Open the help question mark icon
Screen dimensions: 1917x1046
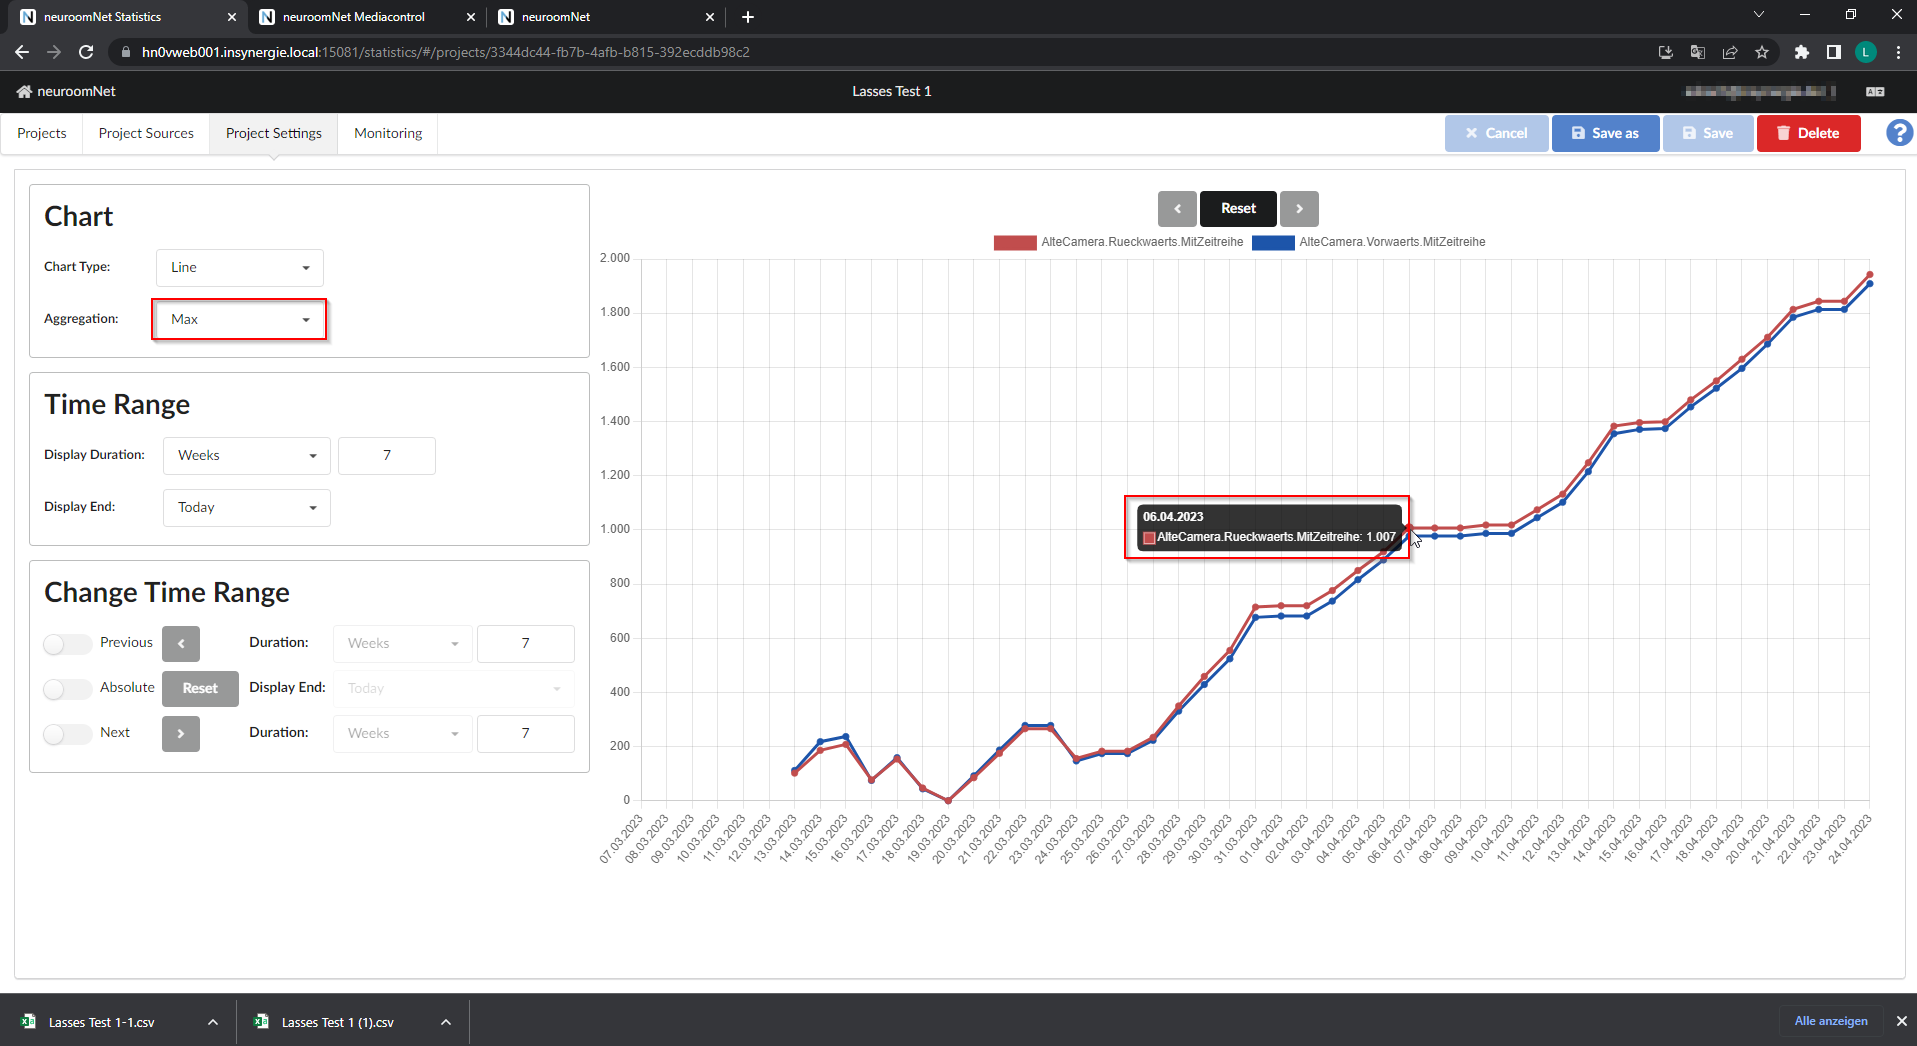(1898, 132)
